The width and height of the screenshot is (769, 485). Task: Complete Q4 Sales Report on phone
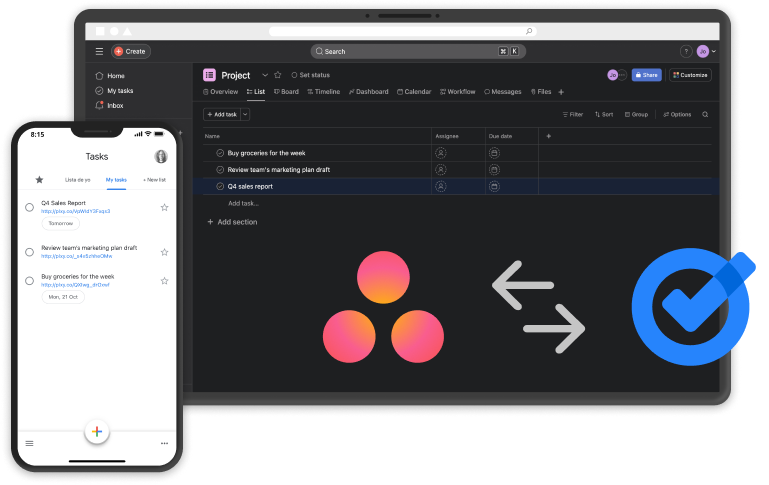tap(29, 207)
